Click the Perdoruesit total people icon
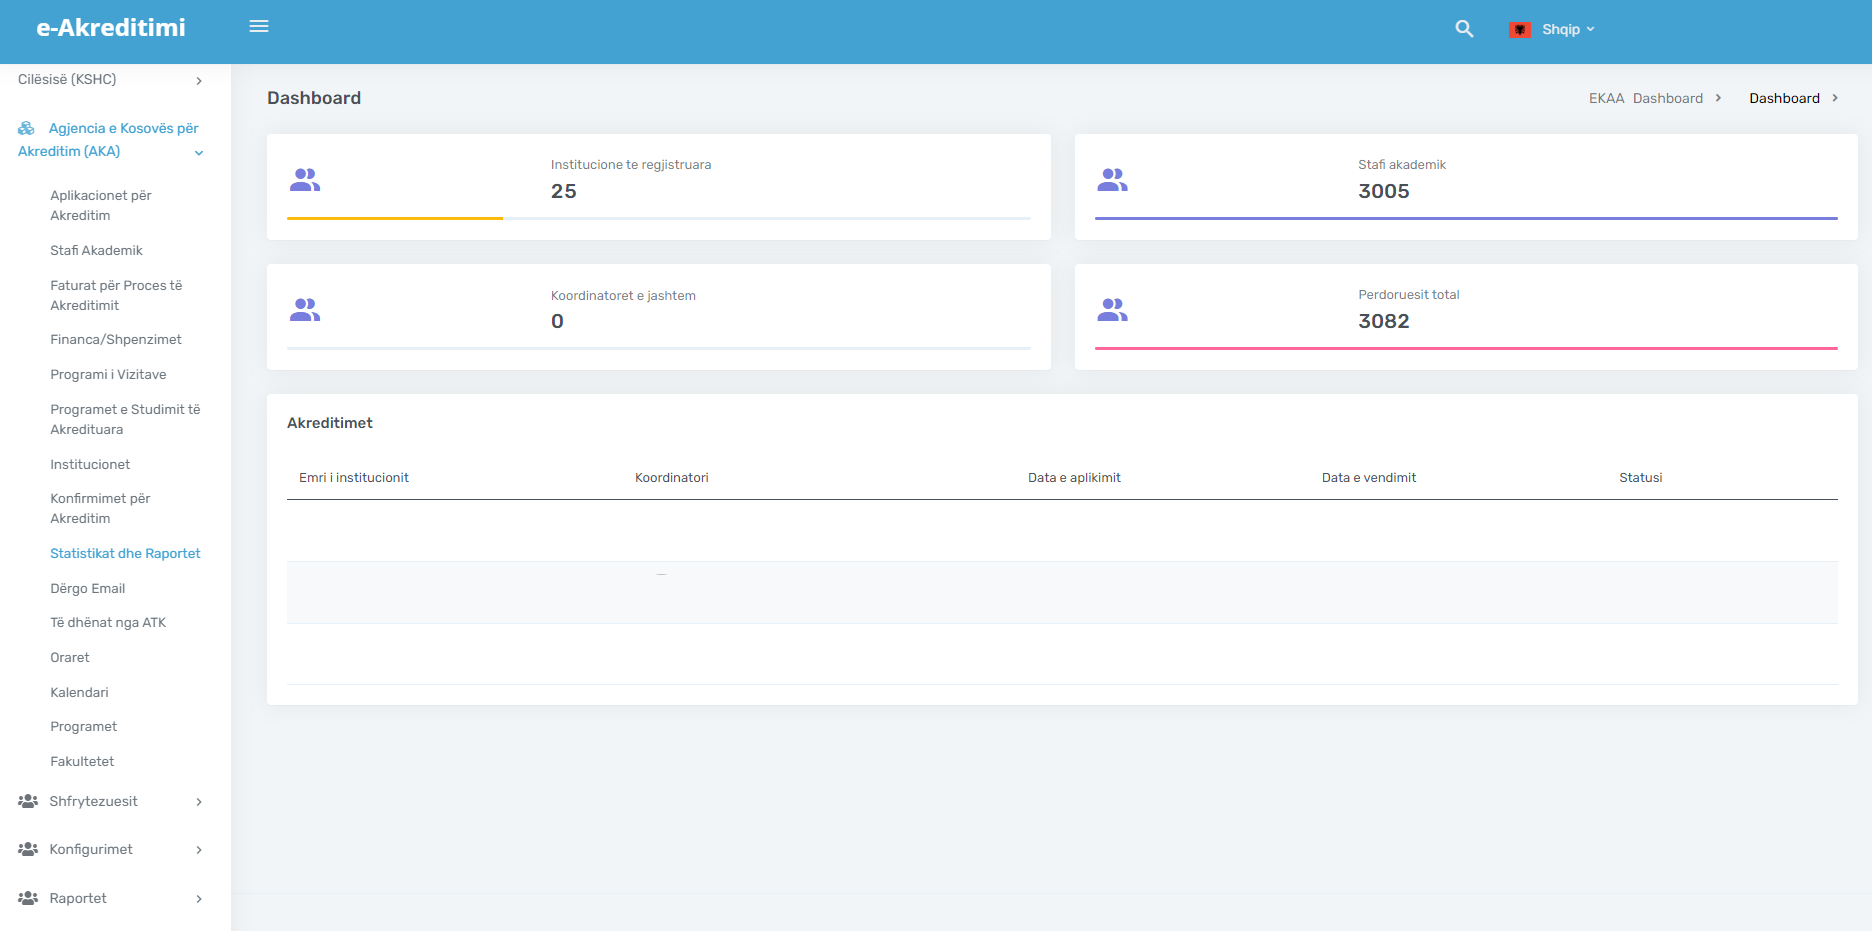 click(x=1112, y=310)
